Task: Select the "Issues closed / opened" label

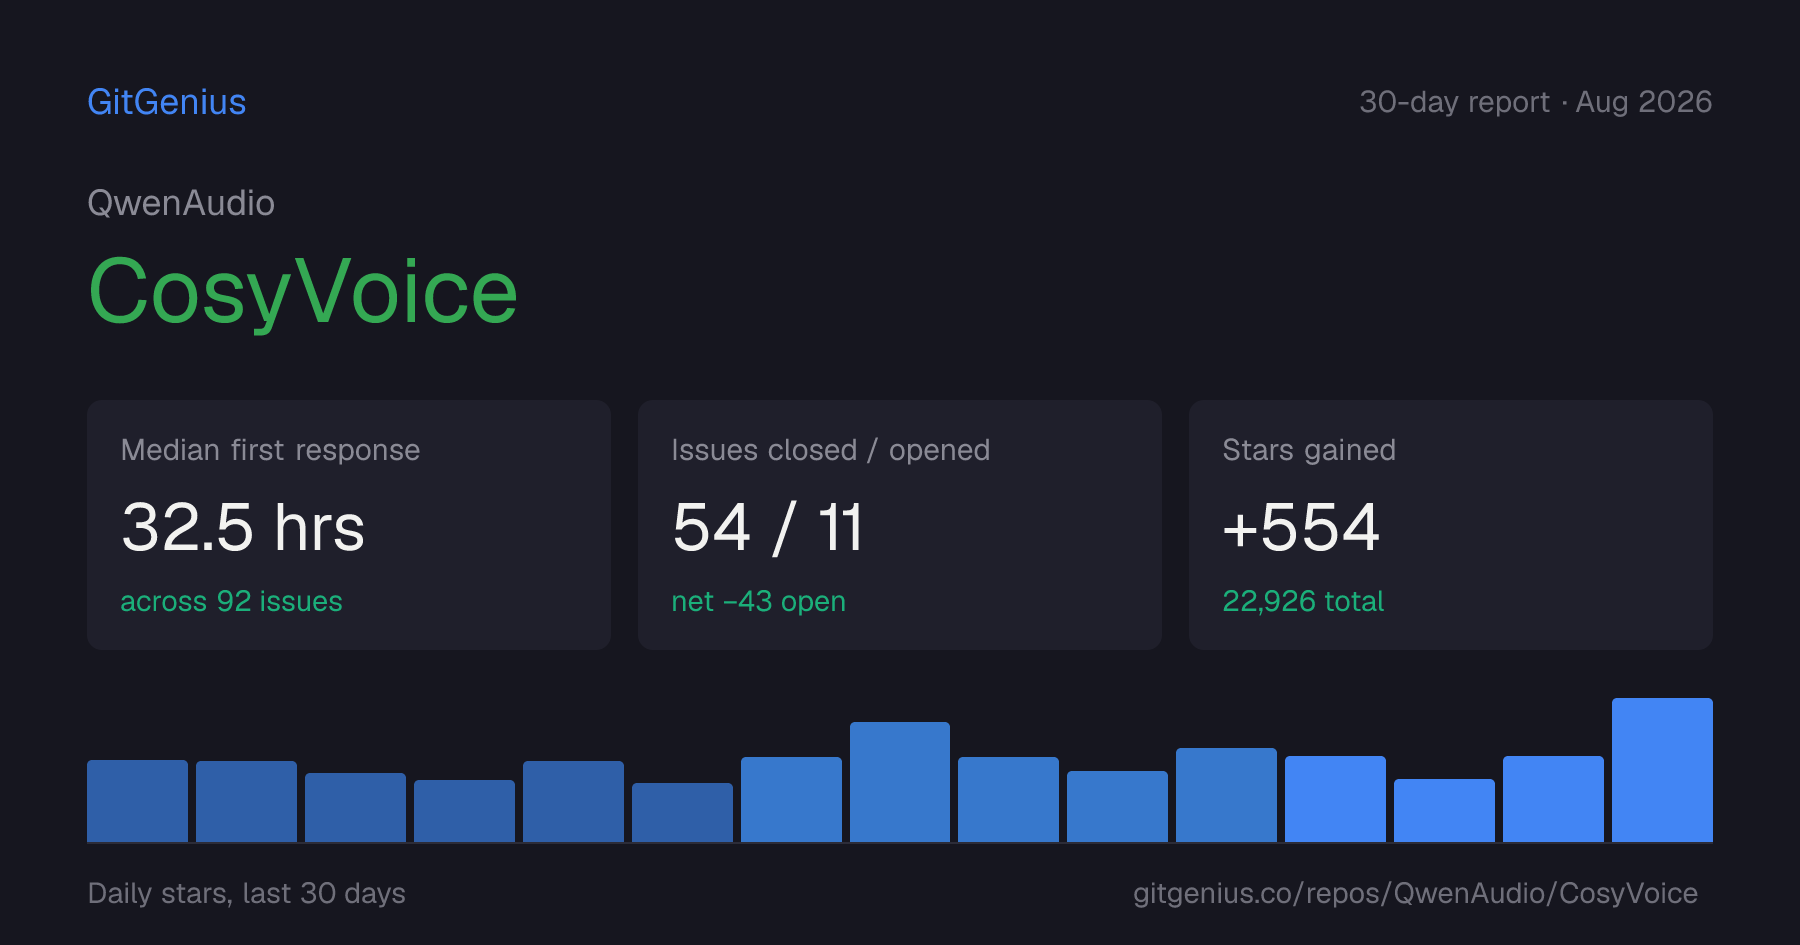Action: pyautogui.click(x=830, y=450)
